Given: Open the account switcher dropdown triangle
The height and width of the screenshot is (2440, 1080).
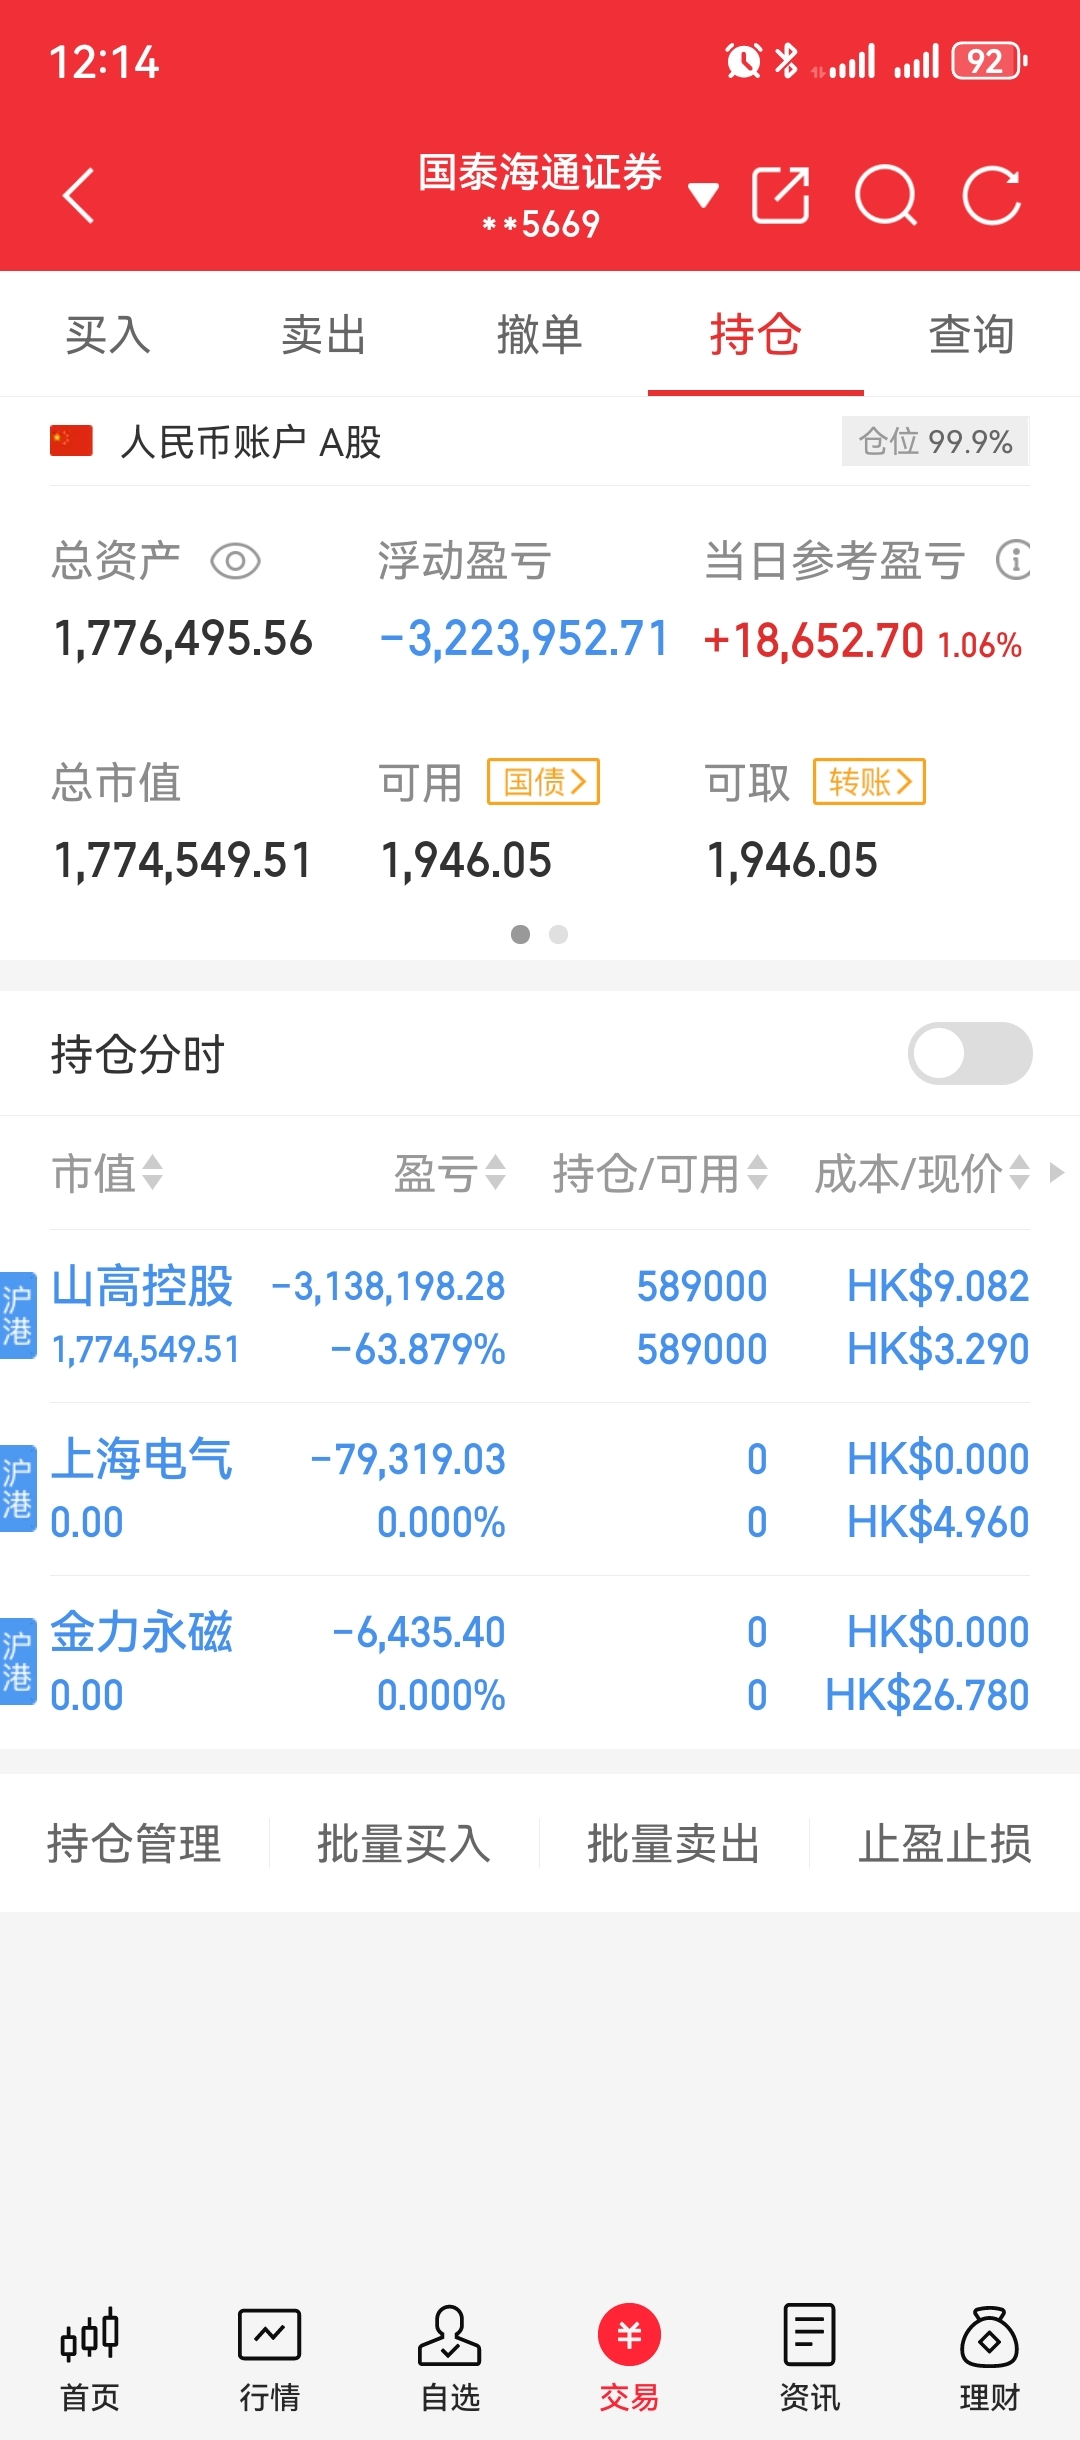Looking at the screenshot, I should point(704,194).
